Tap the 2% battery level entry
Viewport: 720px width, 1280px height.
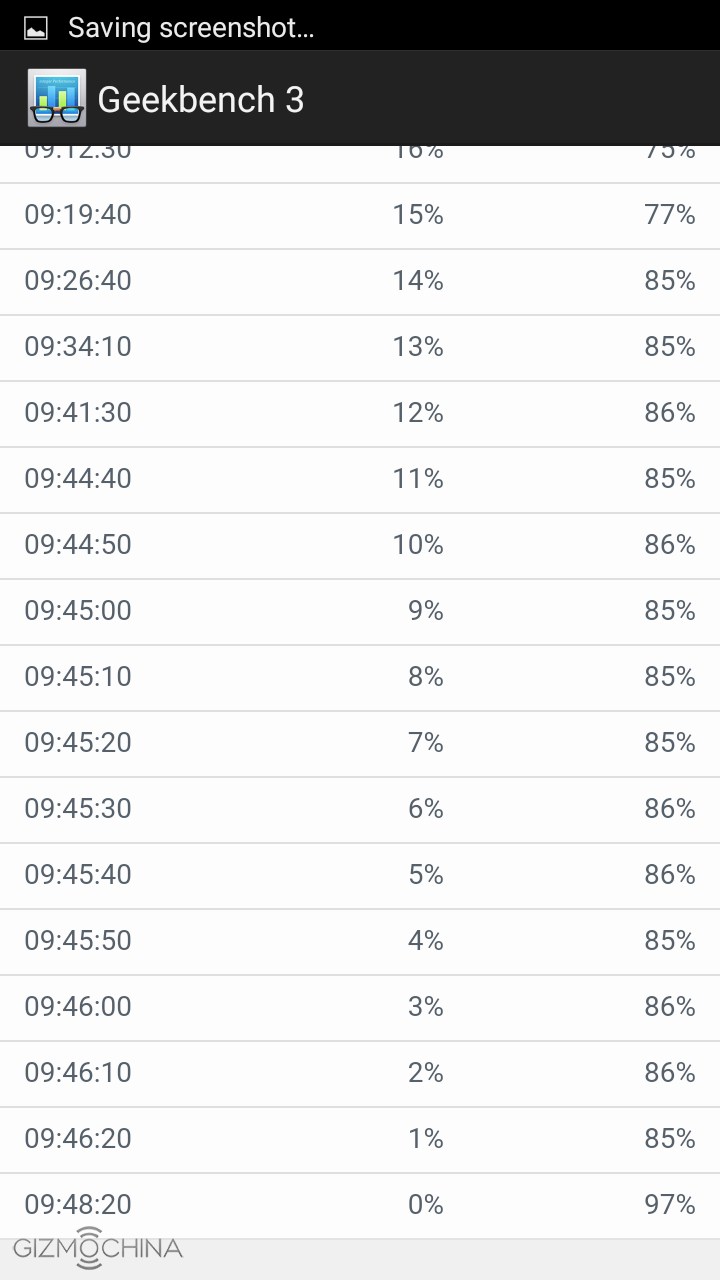coord(425,1073)
